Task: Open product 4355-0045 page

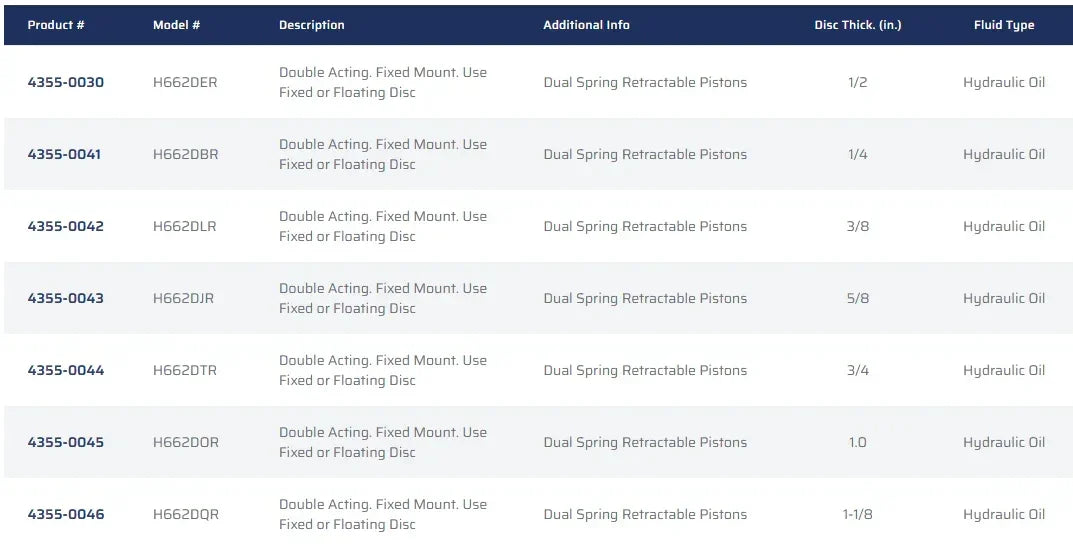Action: pos(65,442)
